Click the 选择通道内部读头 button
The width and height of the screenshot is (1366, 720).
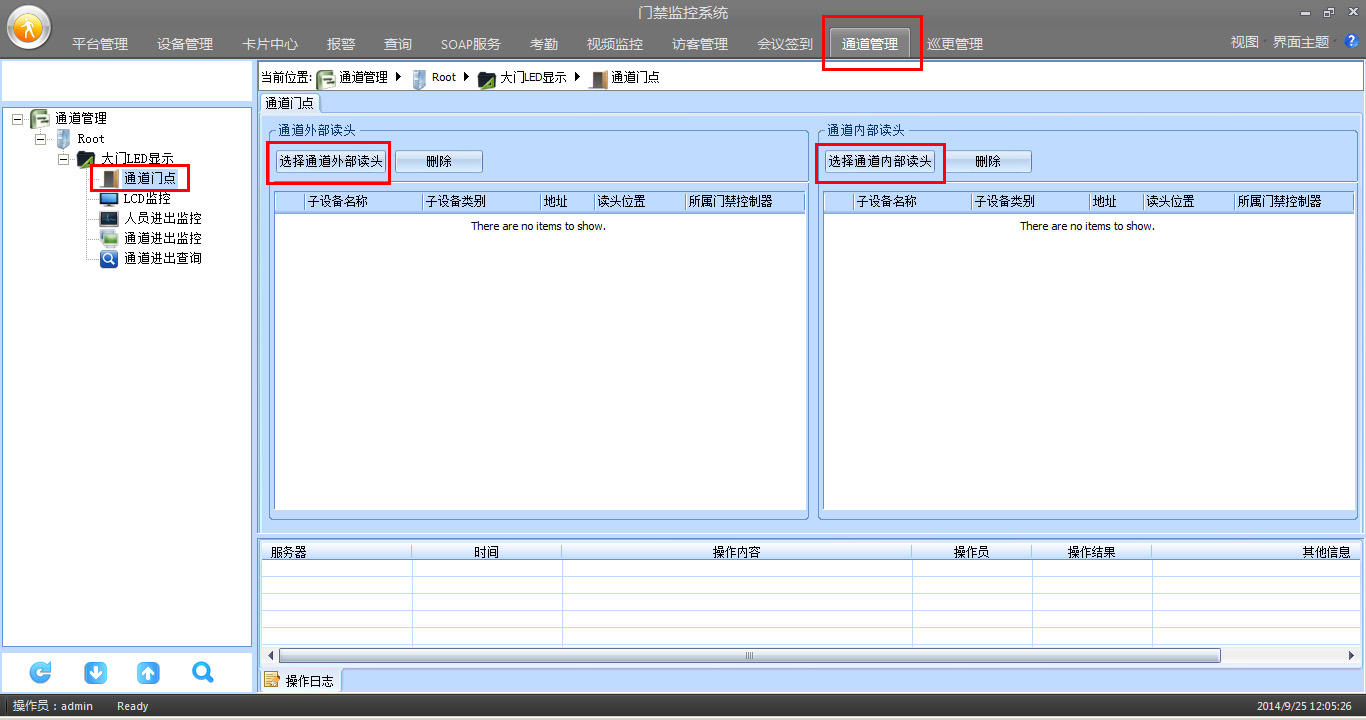pos(880,161)
